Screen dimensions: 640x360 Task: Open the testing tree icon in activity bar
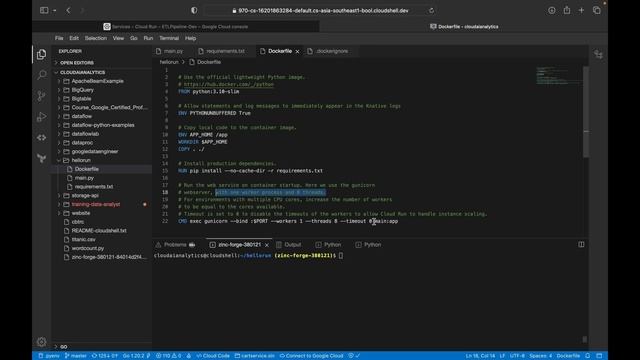click(41, 158)
